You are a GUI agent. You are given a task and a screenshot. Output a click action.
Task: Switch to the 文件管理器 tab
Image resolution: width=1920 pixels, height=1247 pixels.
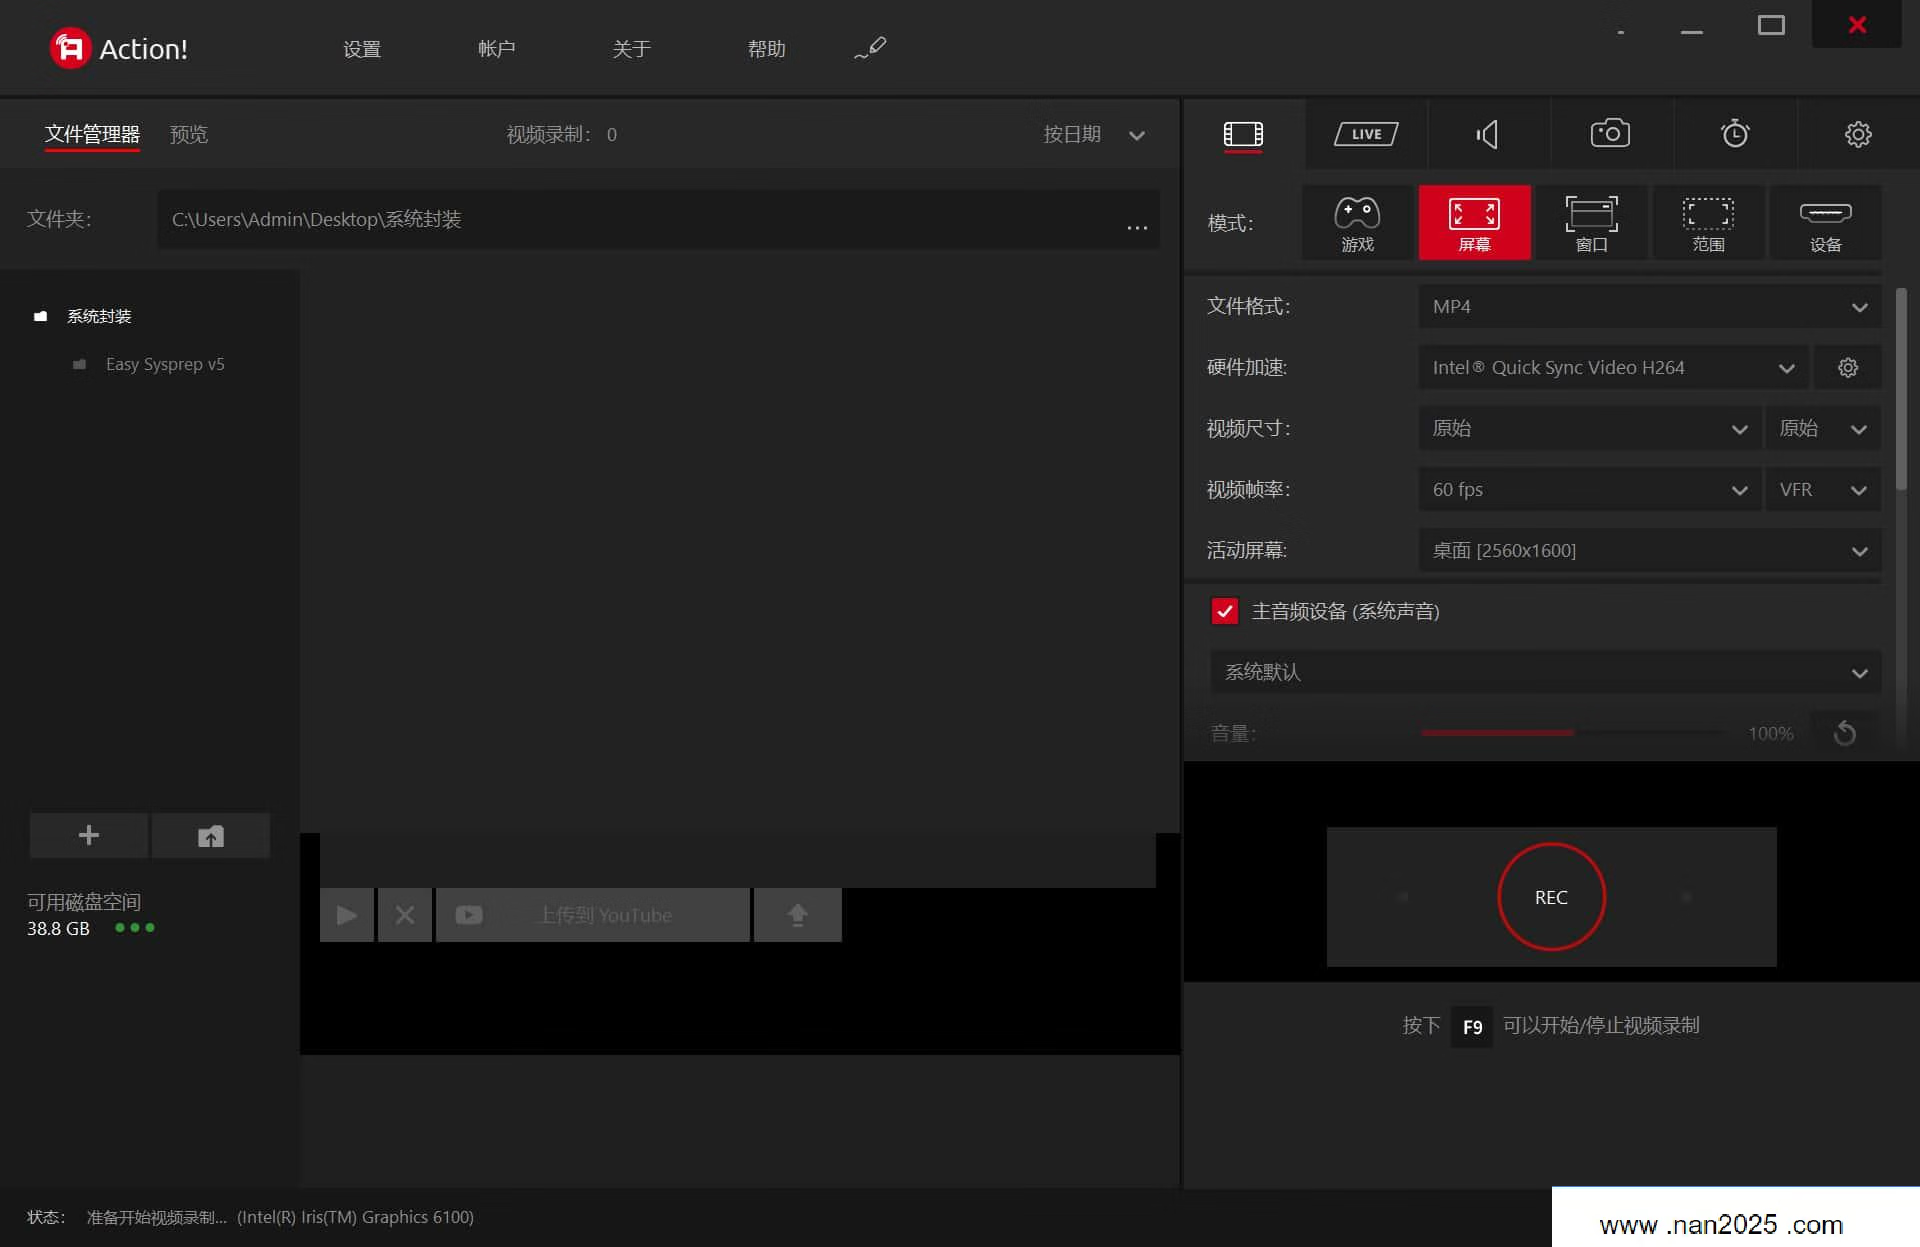point(92,134)
